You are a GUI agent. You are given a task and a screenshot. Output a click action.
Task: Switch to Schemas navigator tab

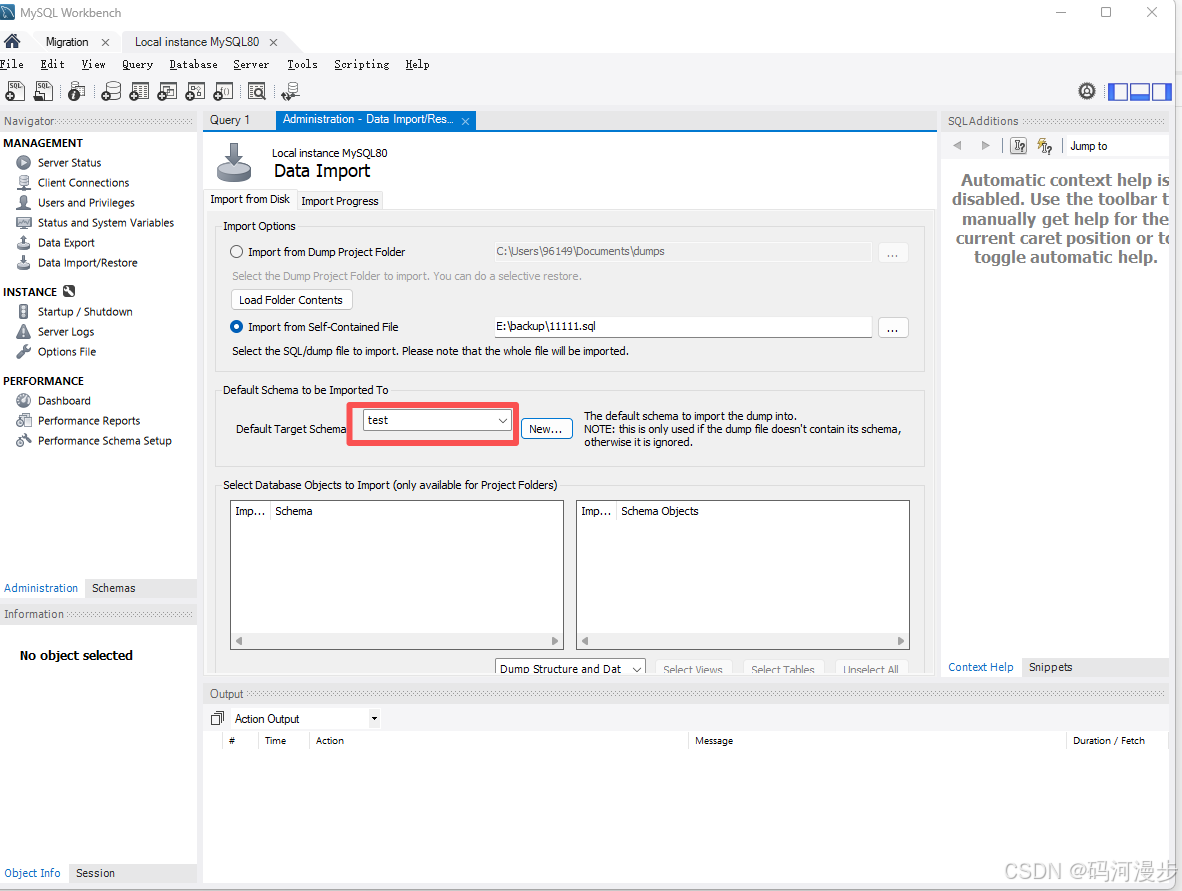[114, 588]
